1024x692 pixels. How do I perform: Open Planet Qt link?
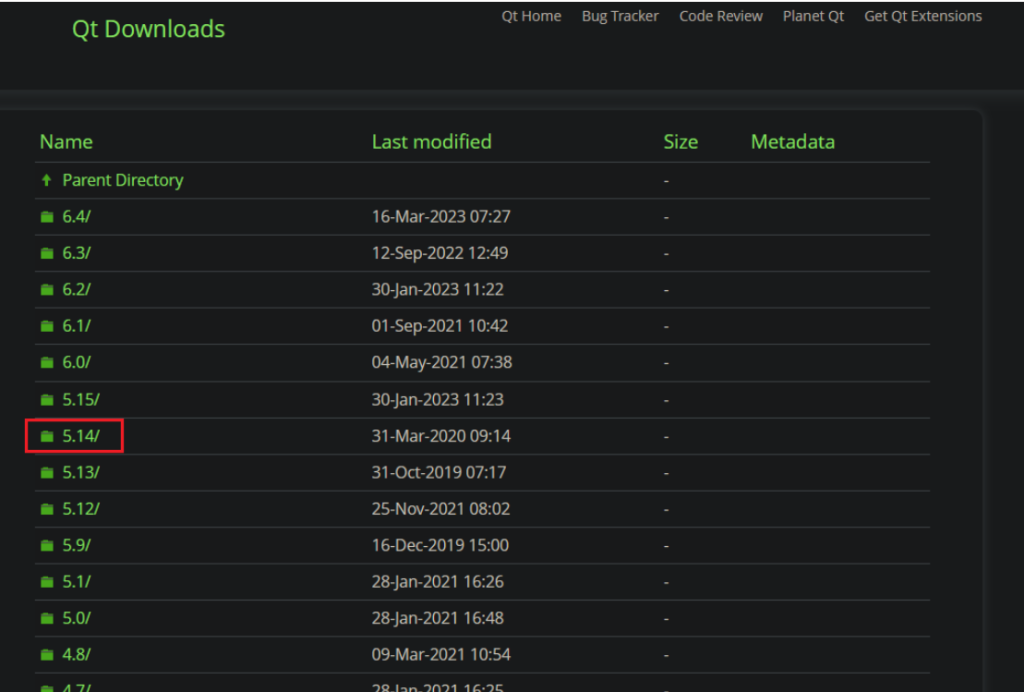813,16
